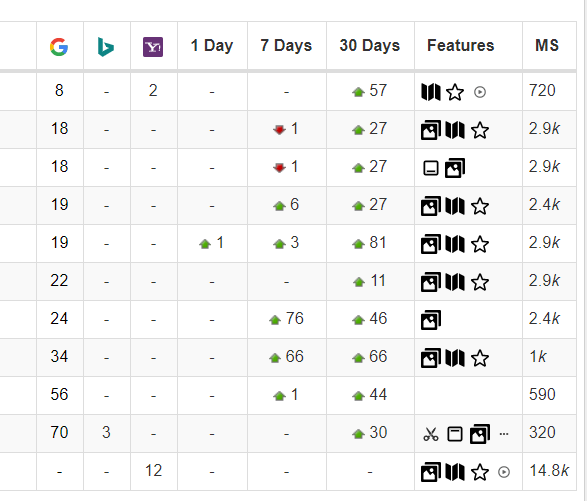Click the window box icon in the 320 row
Image resolution: width=587 pixels, height=501 pixels.
(x=455, y=434)
